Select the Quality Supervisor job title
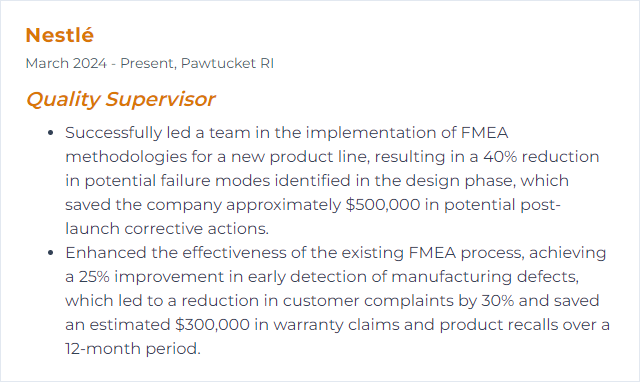640x382 pixels. point(120,99)
